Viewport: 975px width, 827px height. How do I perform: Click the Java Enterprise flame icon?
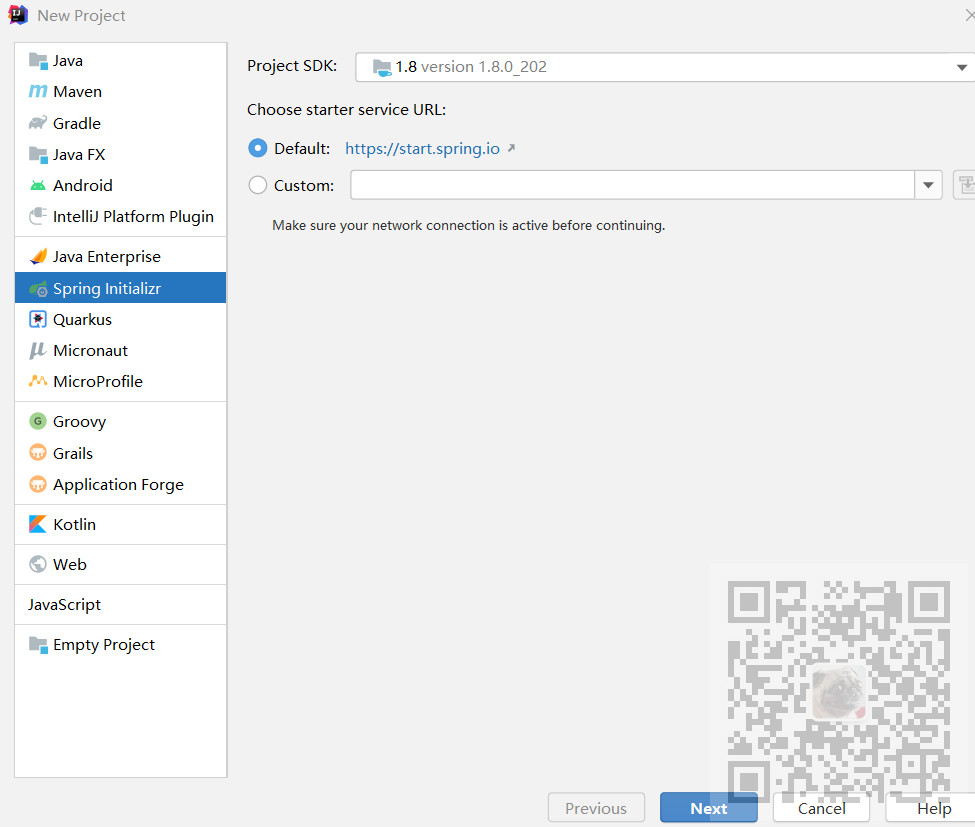click(x=38, y=256)
